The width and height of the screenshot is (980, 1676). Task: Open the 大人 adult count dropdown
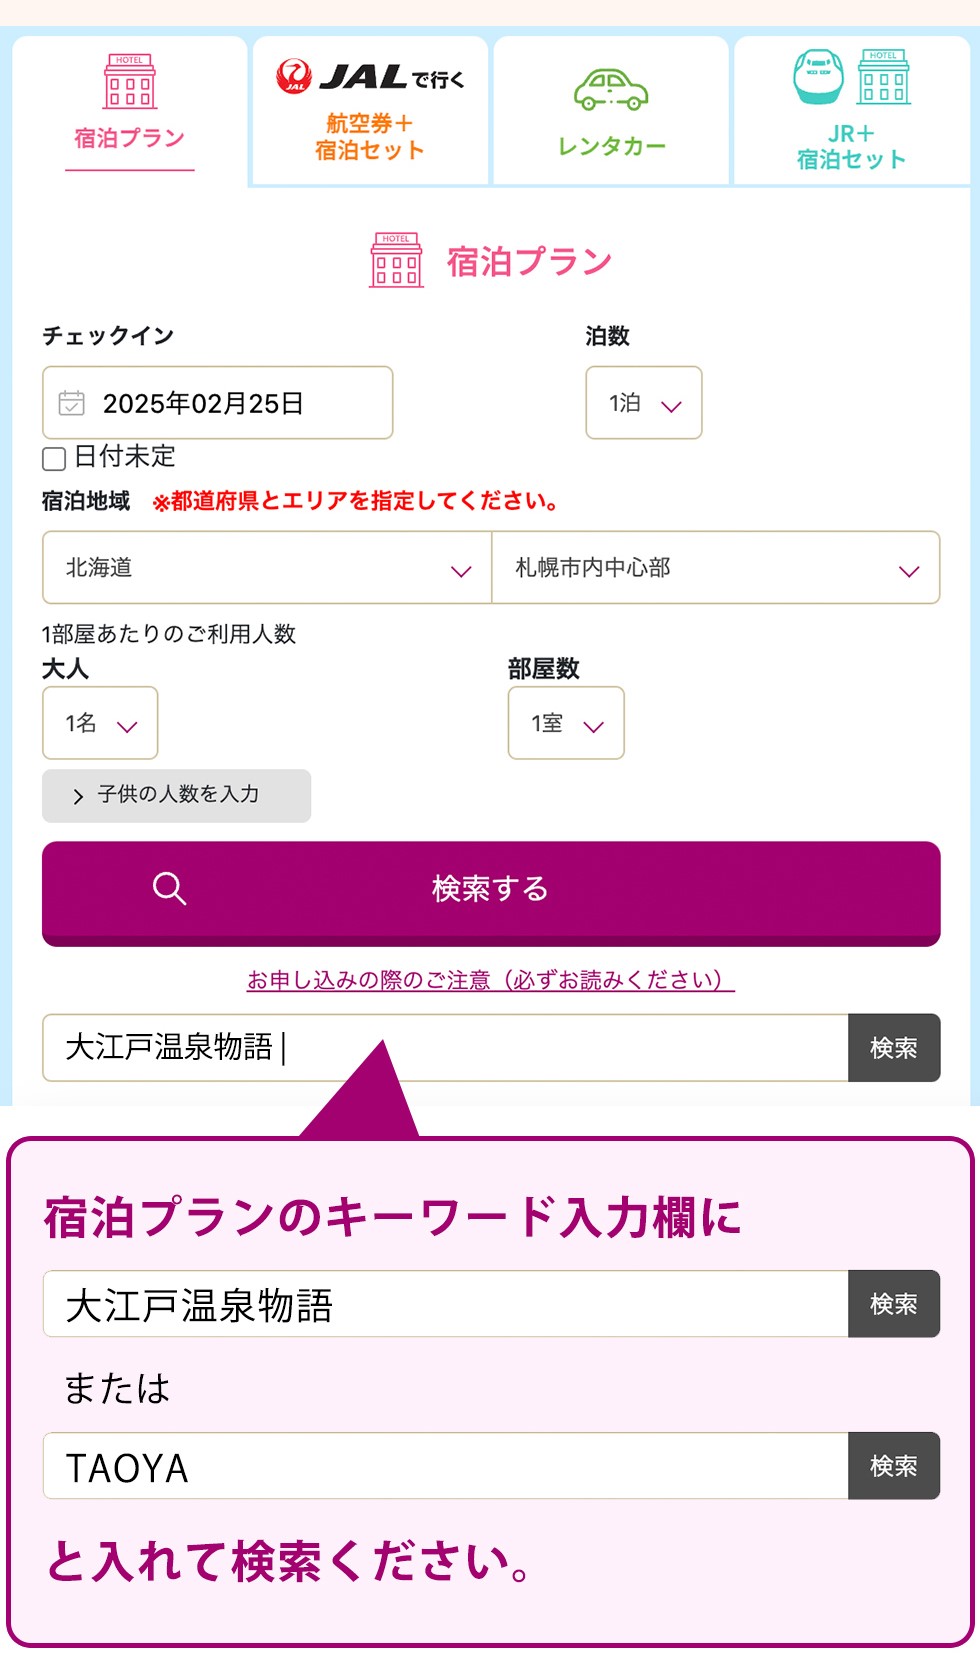100,723
